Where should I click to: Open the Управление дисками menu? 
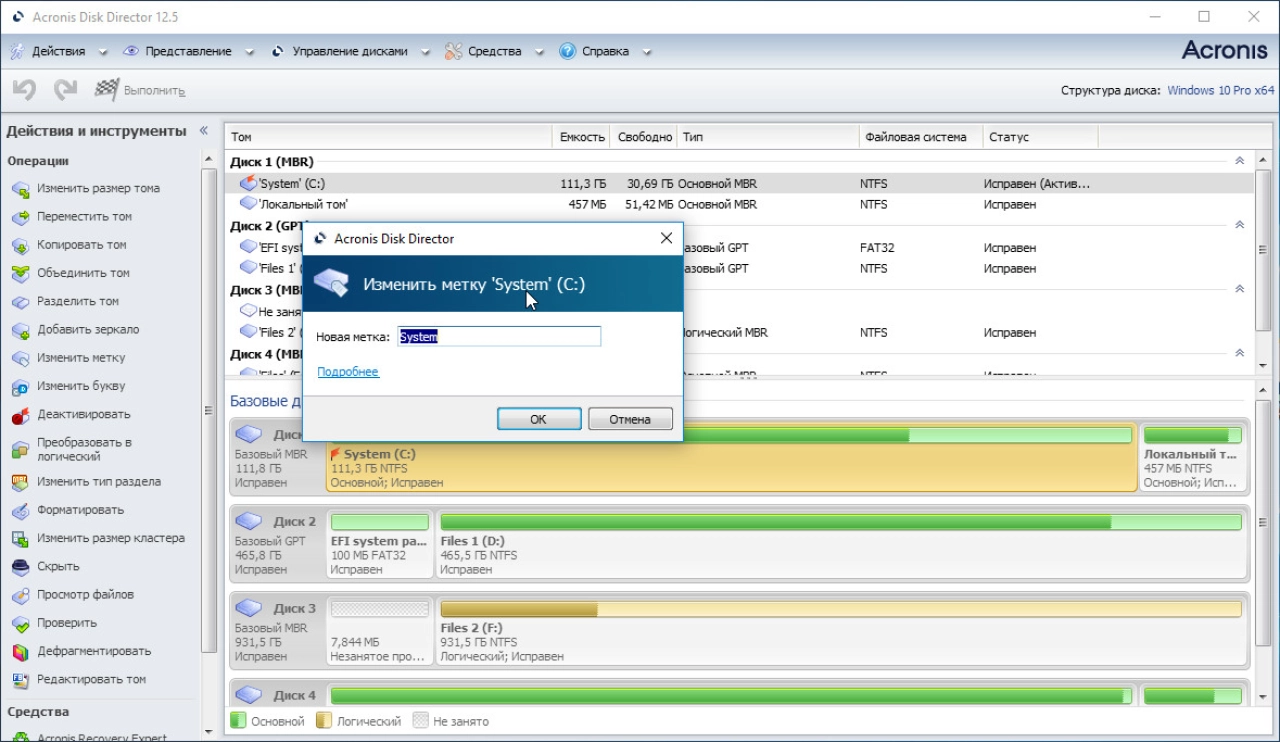[350, 51]
